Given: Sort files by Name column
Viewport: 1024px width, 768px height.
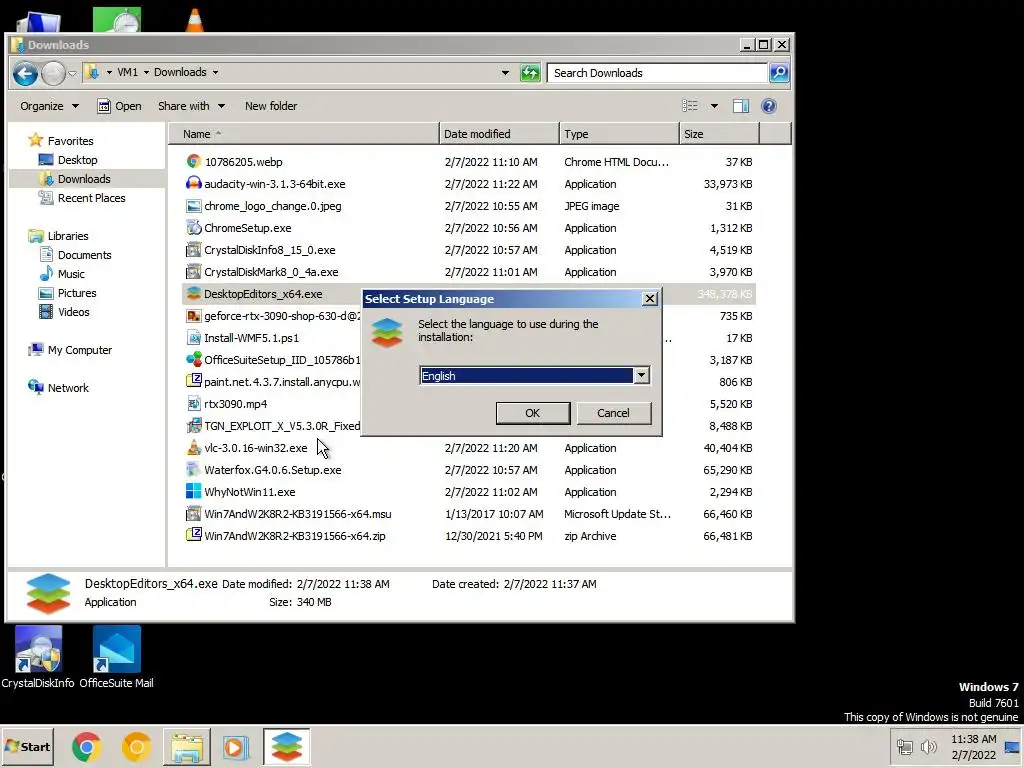Looking at the screenshot, I should point(304,134).
